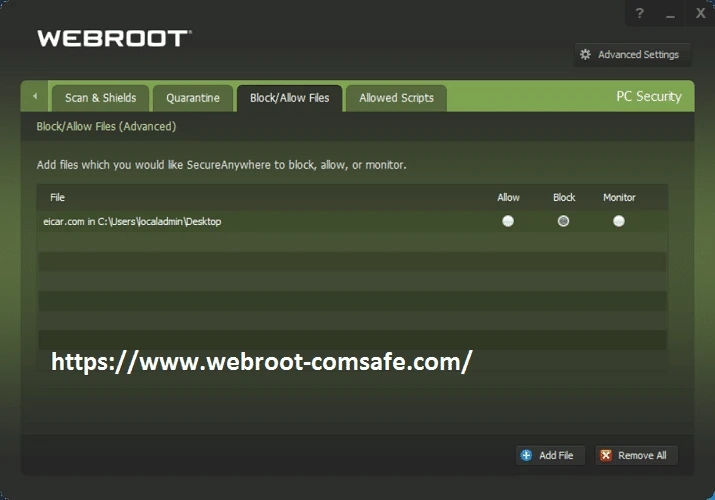This screenshot has height=500, width=715.
Task: Open the Quarantine tab
Action: pyautogui.click(x=193, y=98)
